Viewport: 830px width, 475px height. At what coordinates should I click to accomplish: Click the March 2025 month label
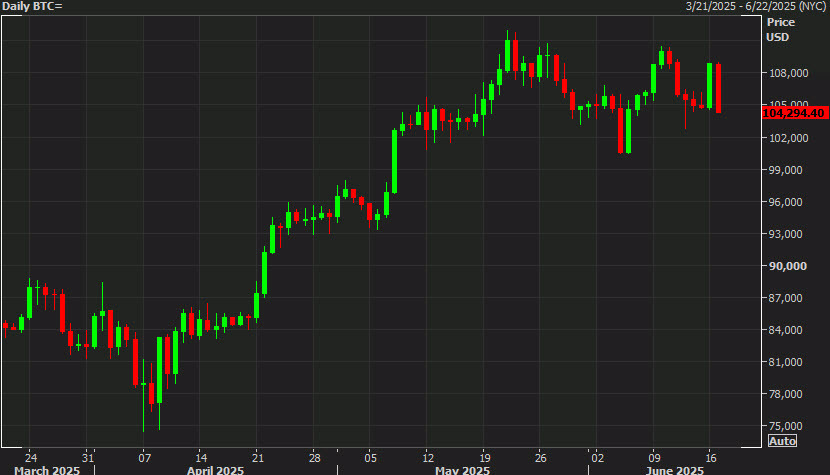(47, 470)
